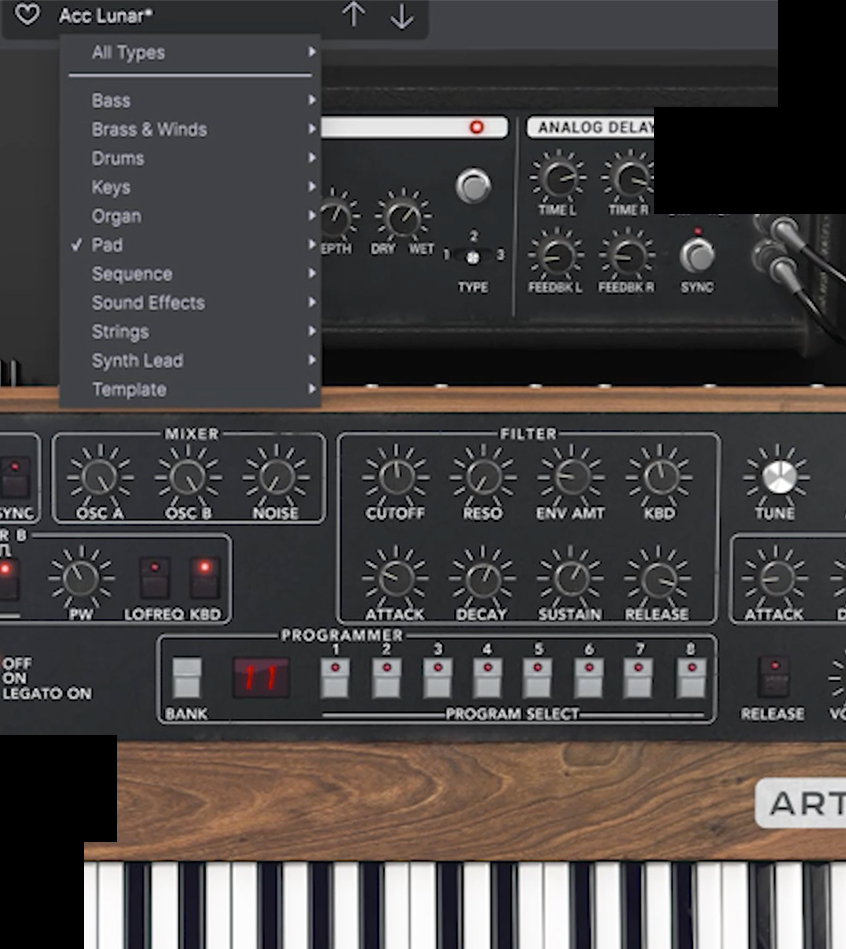The width and height of the screenshot is (846, 949).
Task: Adjust the Filter Kbd knob
Action: point(659,478)
